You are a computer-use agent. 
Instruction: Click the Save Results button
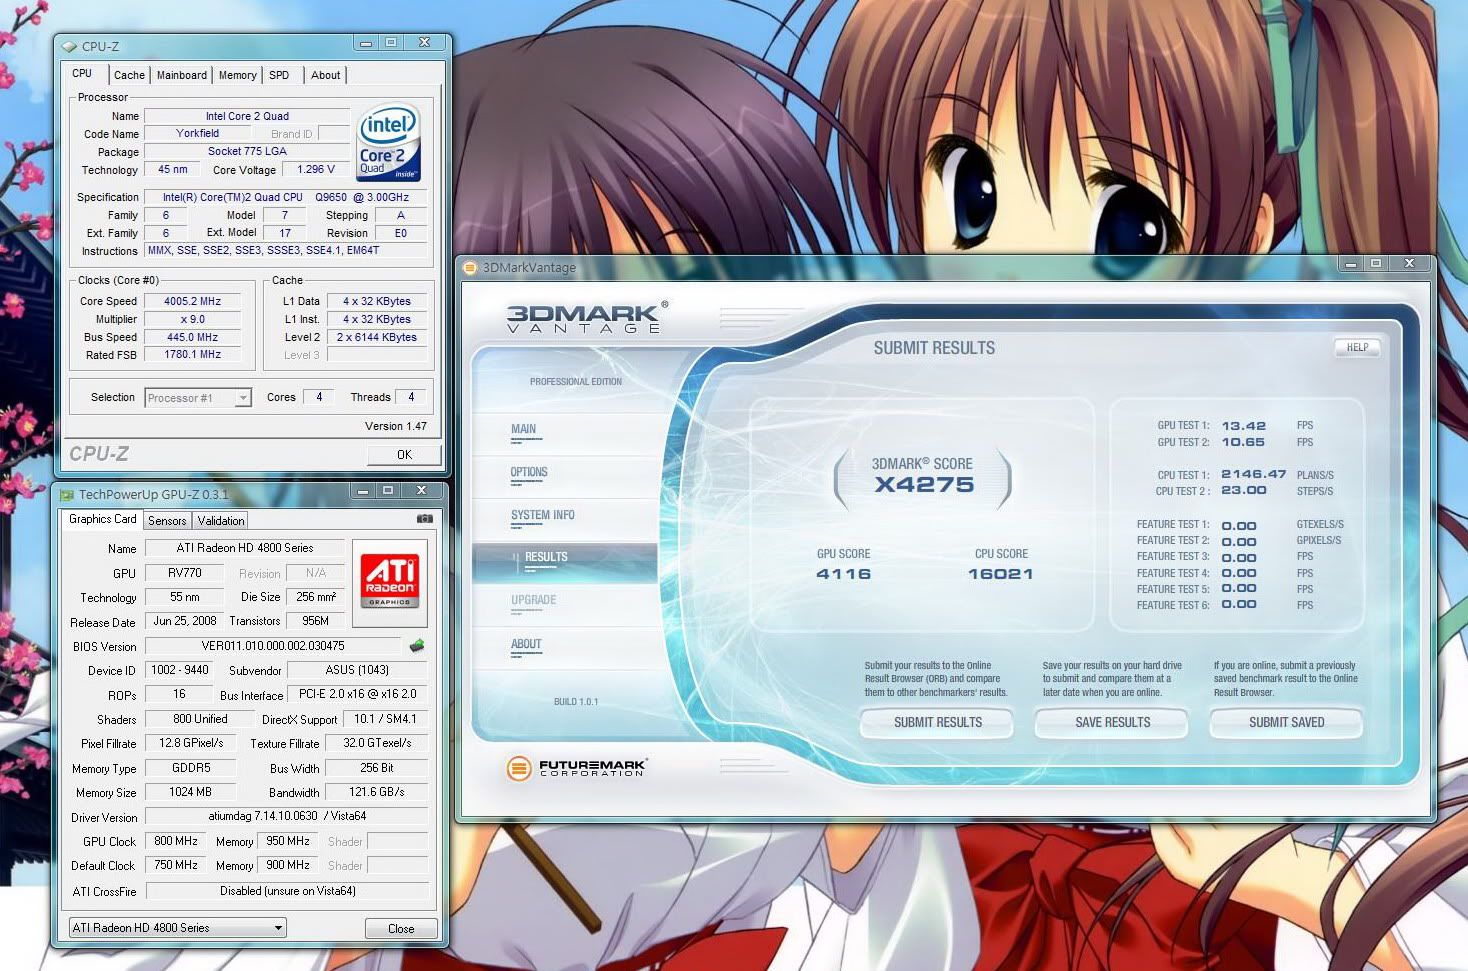click(1112, 722)
